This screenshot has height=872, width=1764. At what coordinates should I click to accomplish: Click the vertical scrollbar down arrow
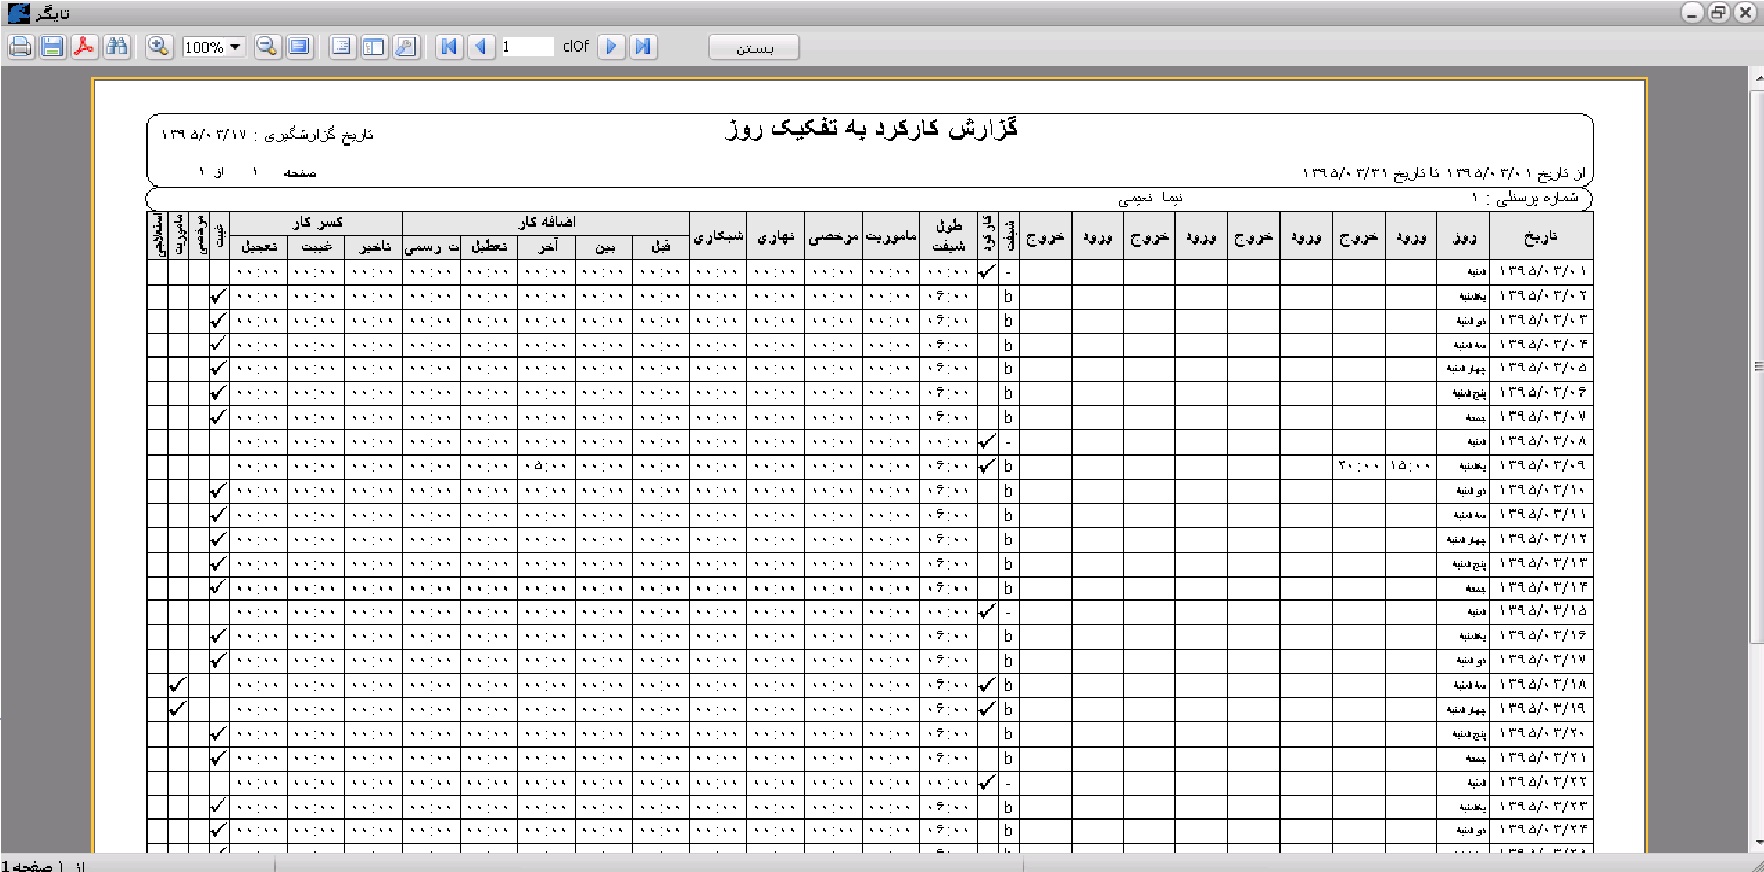(1756, 844)
